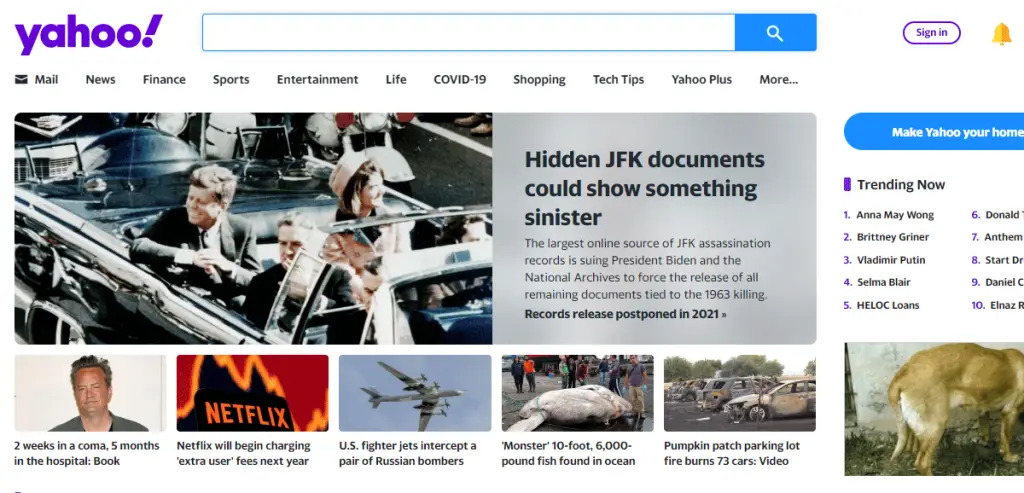The height and width of the screenshot is (493, 1024).
Task: Open the man in coma story thumbnail
Action: [x=90, y=393]
